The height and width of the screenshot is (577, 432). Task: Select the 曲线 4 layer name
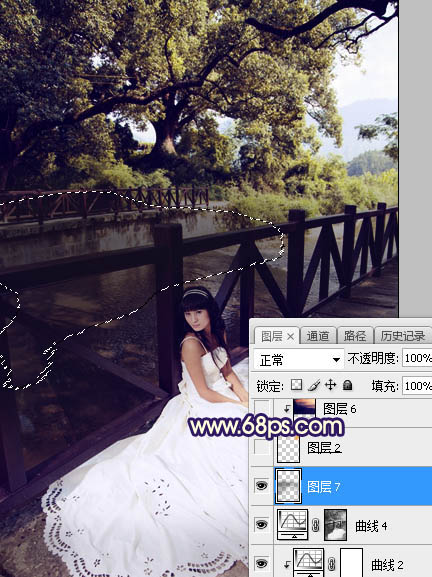click(x=371, y=526)
